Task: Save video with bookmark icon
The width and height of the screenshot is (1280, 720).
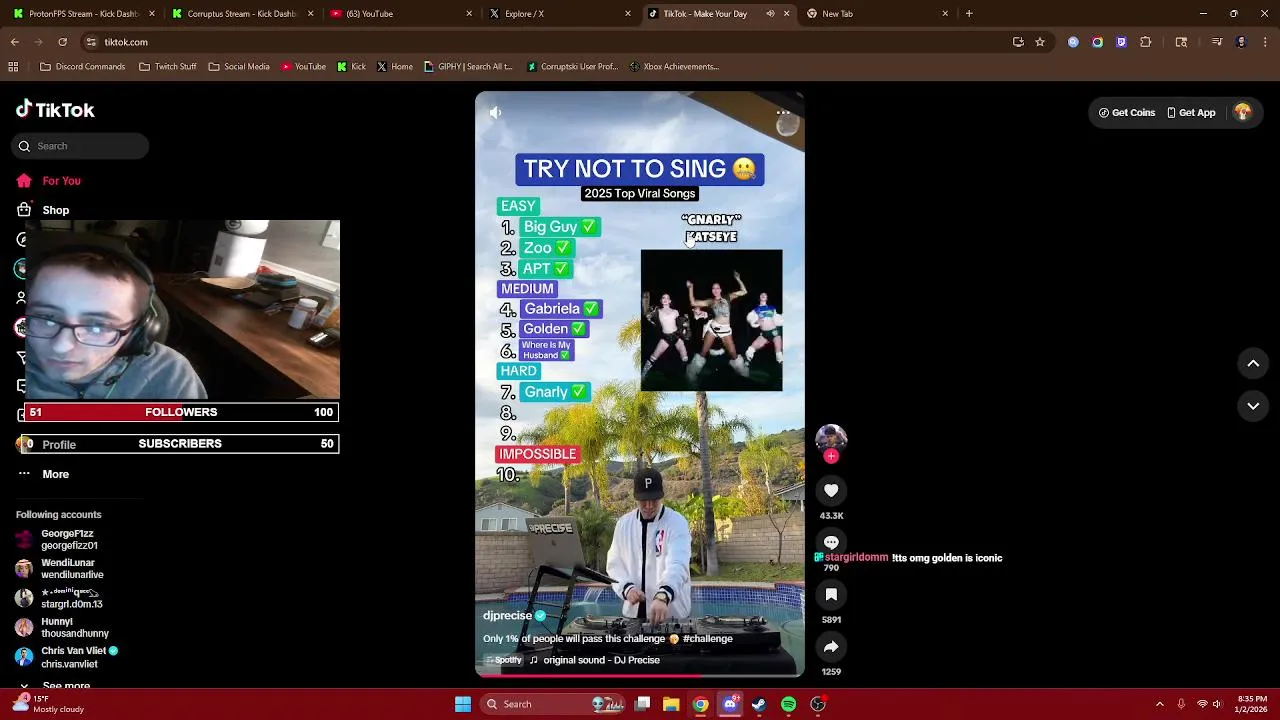Action: (x=831, y=594)
